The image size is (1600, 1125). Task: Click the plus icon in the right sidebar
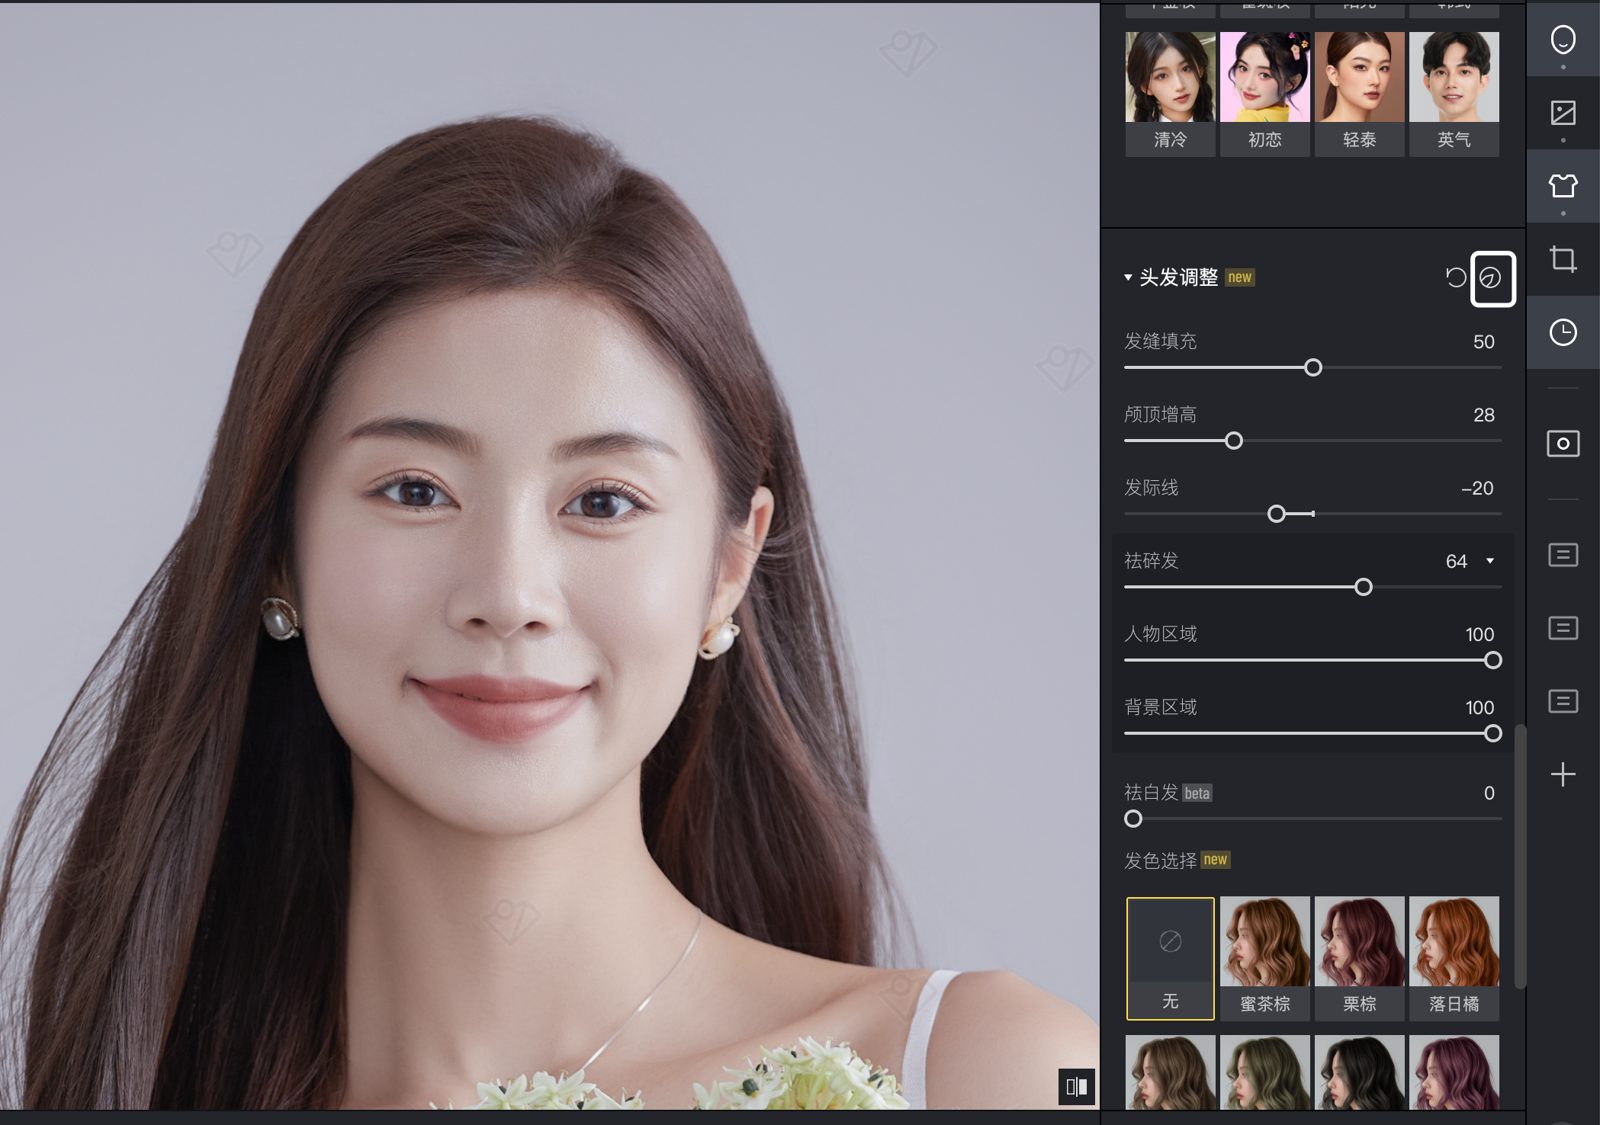[x=1562, y=774]
